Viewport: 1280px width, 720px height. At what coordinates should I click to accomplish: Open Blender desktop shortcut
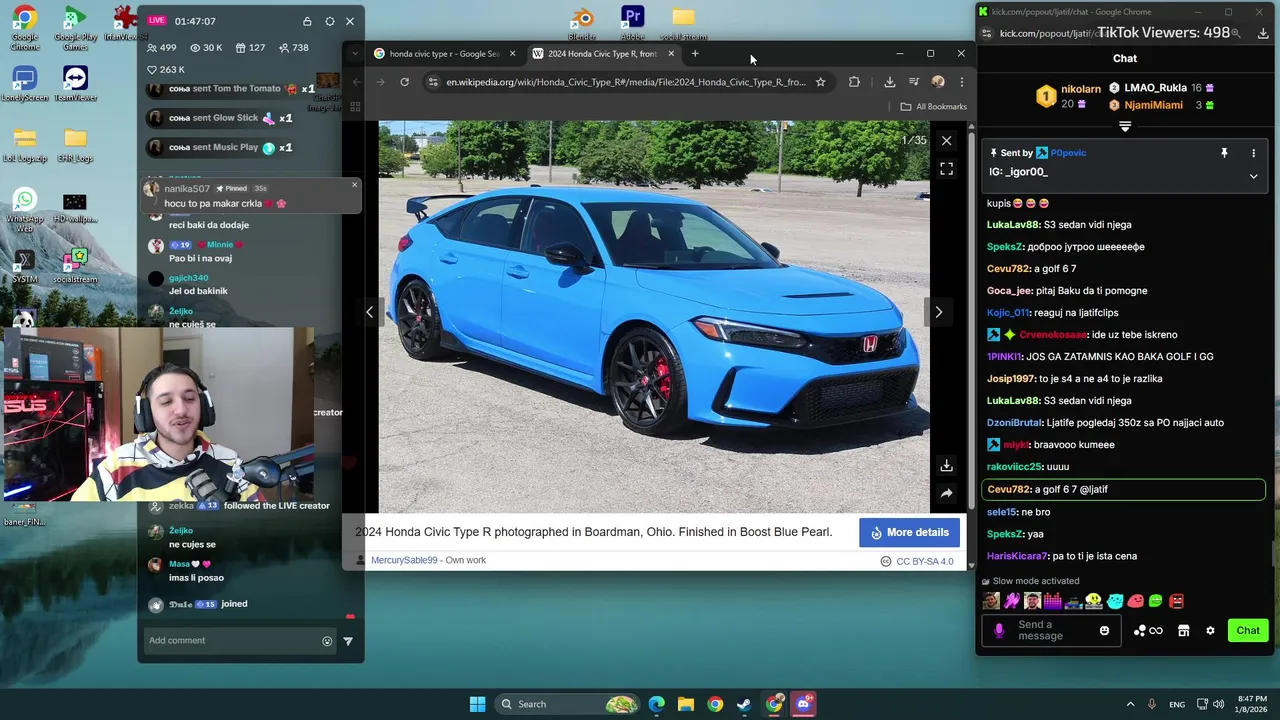(x=582, y=24)
